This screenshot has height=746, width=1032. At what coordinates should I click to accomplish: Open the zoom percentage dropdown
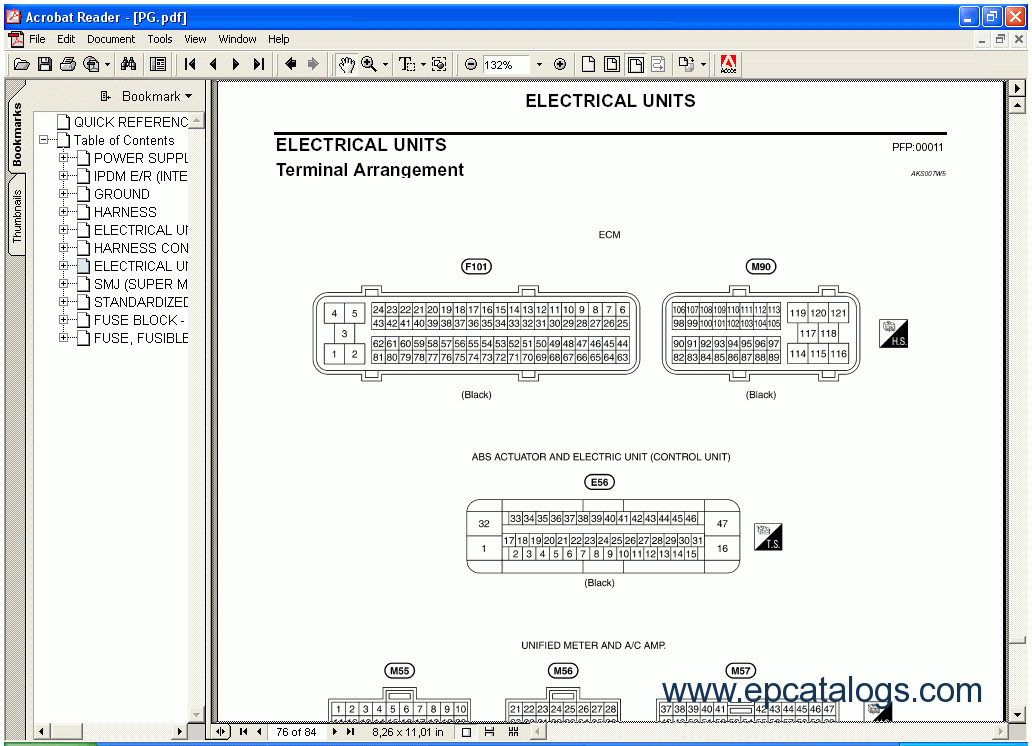pos(539,64)
